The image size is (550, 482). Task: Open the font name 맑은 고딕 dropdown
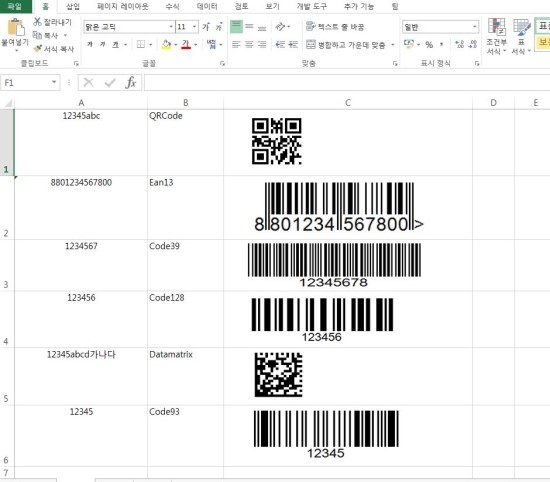pos(171,27)
